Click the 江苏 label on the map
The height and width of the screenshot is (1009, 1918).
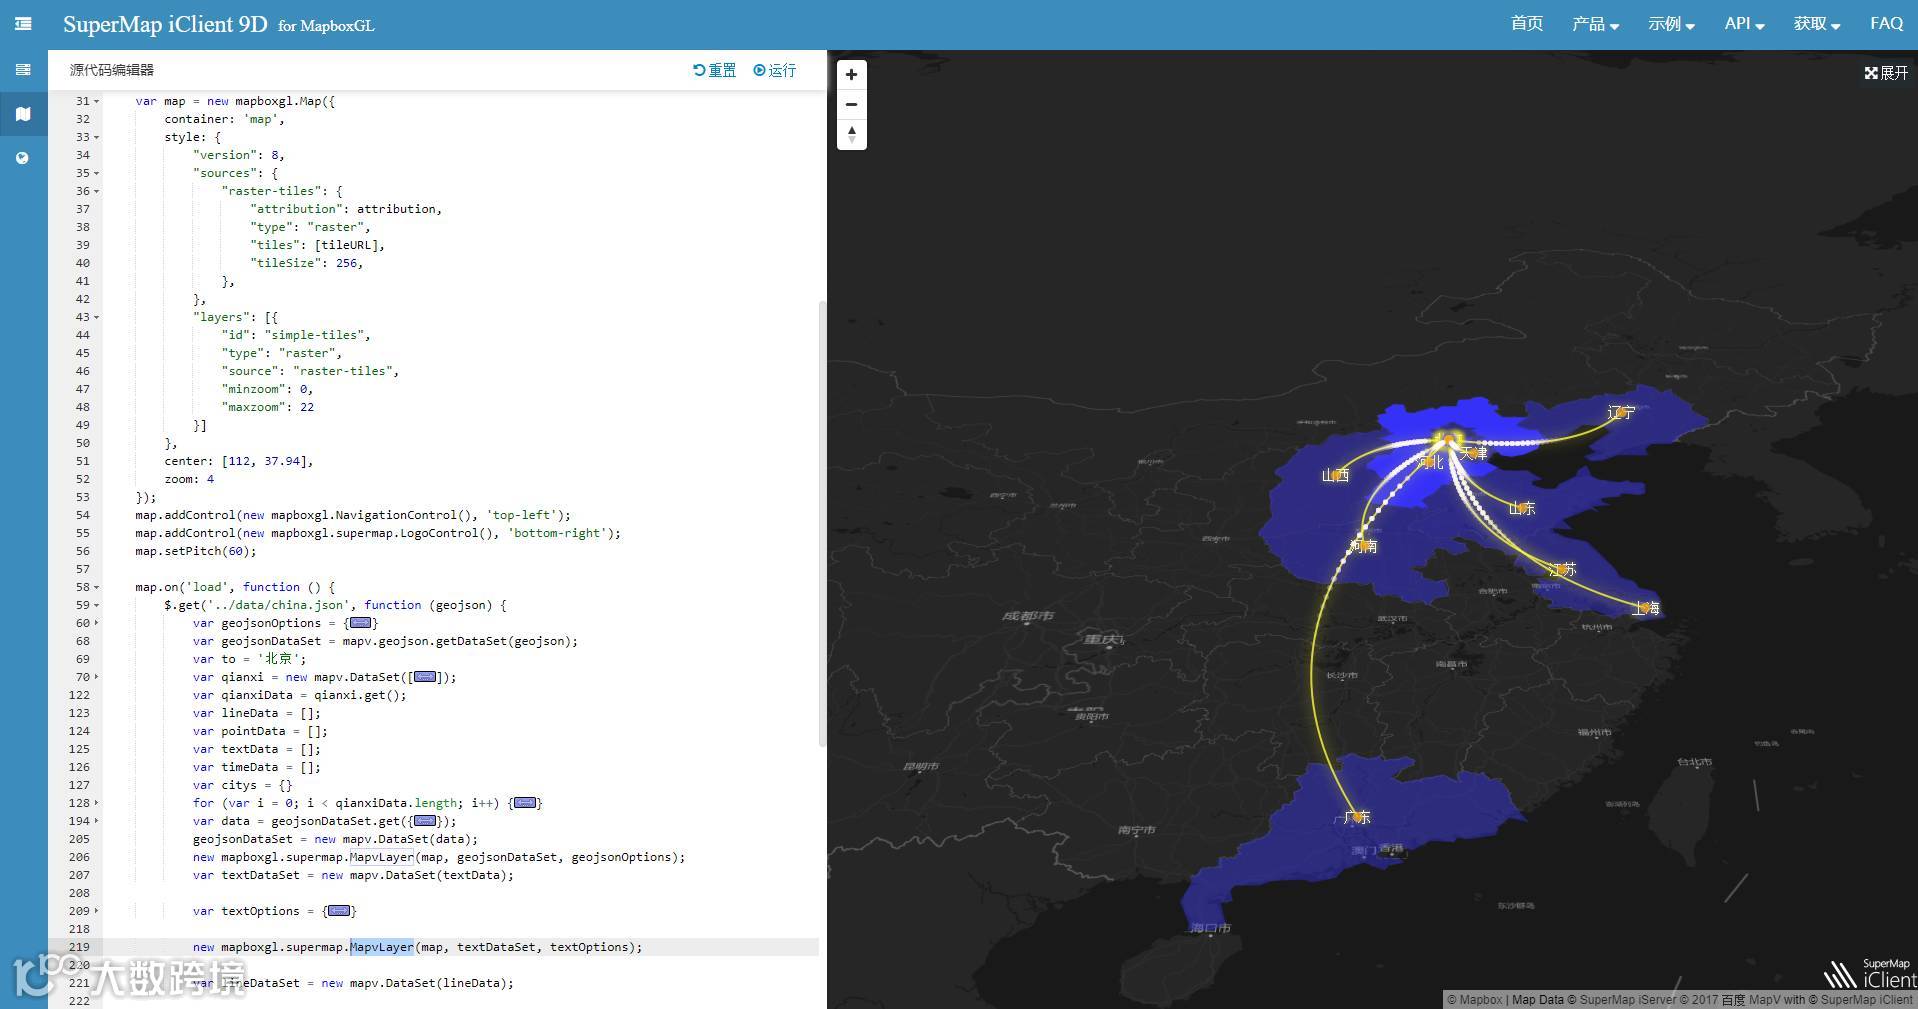point(1562,570)
